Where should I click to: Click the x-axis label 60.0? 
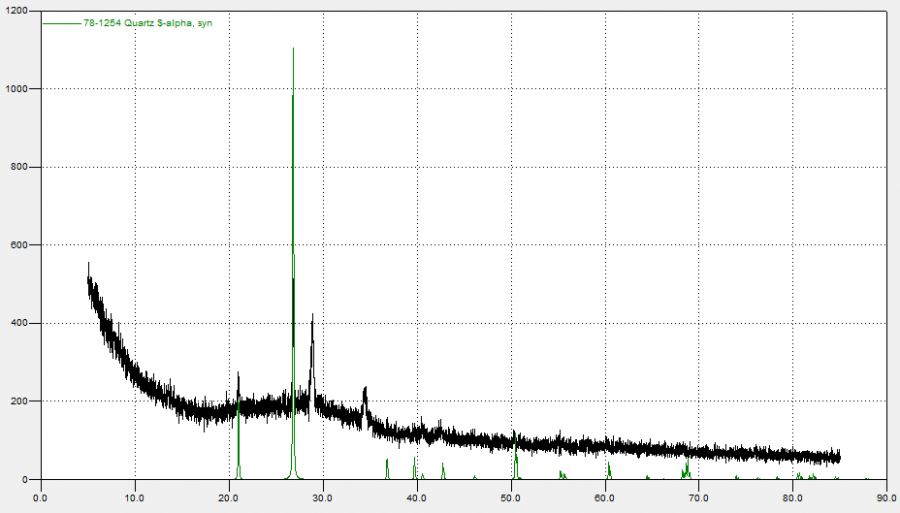(x=604, y=498)
